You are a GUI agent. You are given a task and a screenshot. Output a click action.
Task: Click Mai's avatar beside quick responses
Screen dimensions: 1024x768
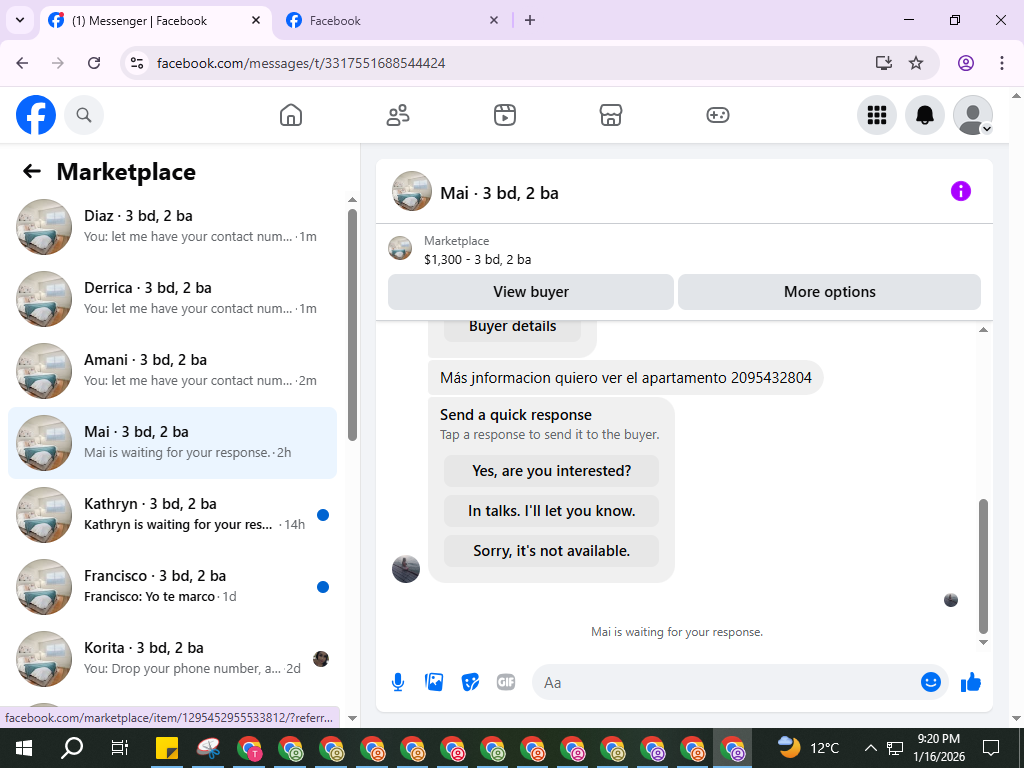click(406, 569)
